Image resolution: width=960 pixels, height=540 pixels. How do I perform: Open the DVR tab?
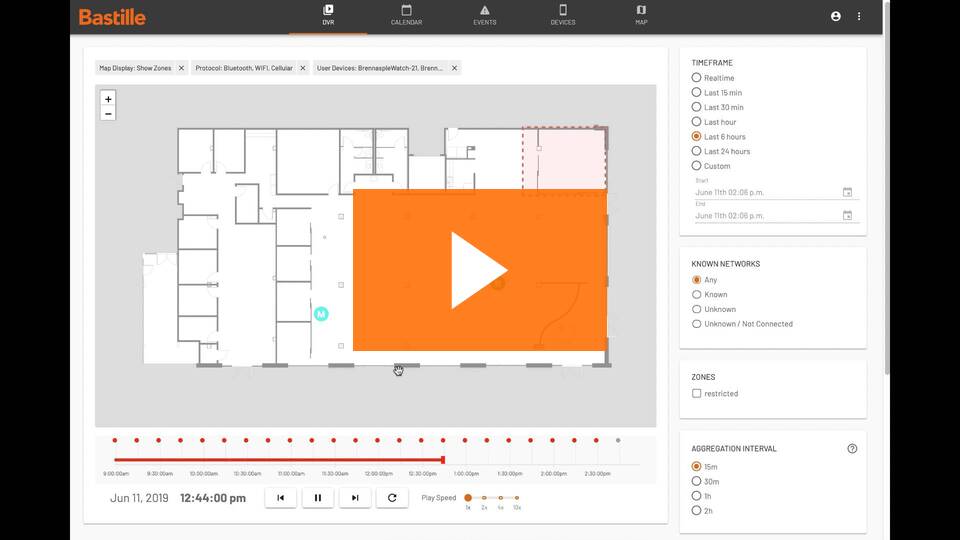[x=328, y=15]
